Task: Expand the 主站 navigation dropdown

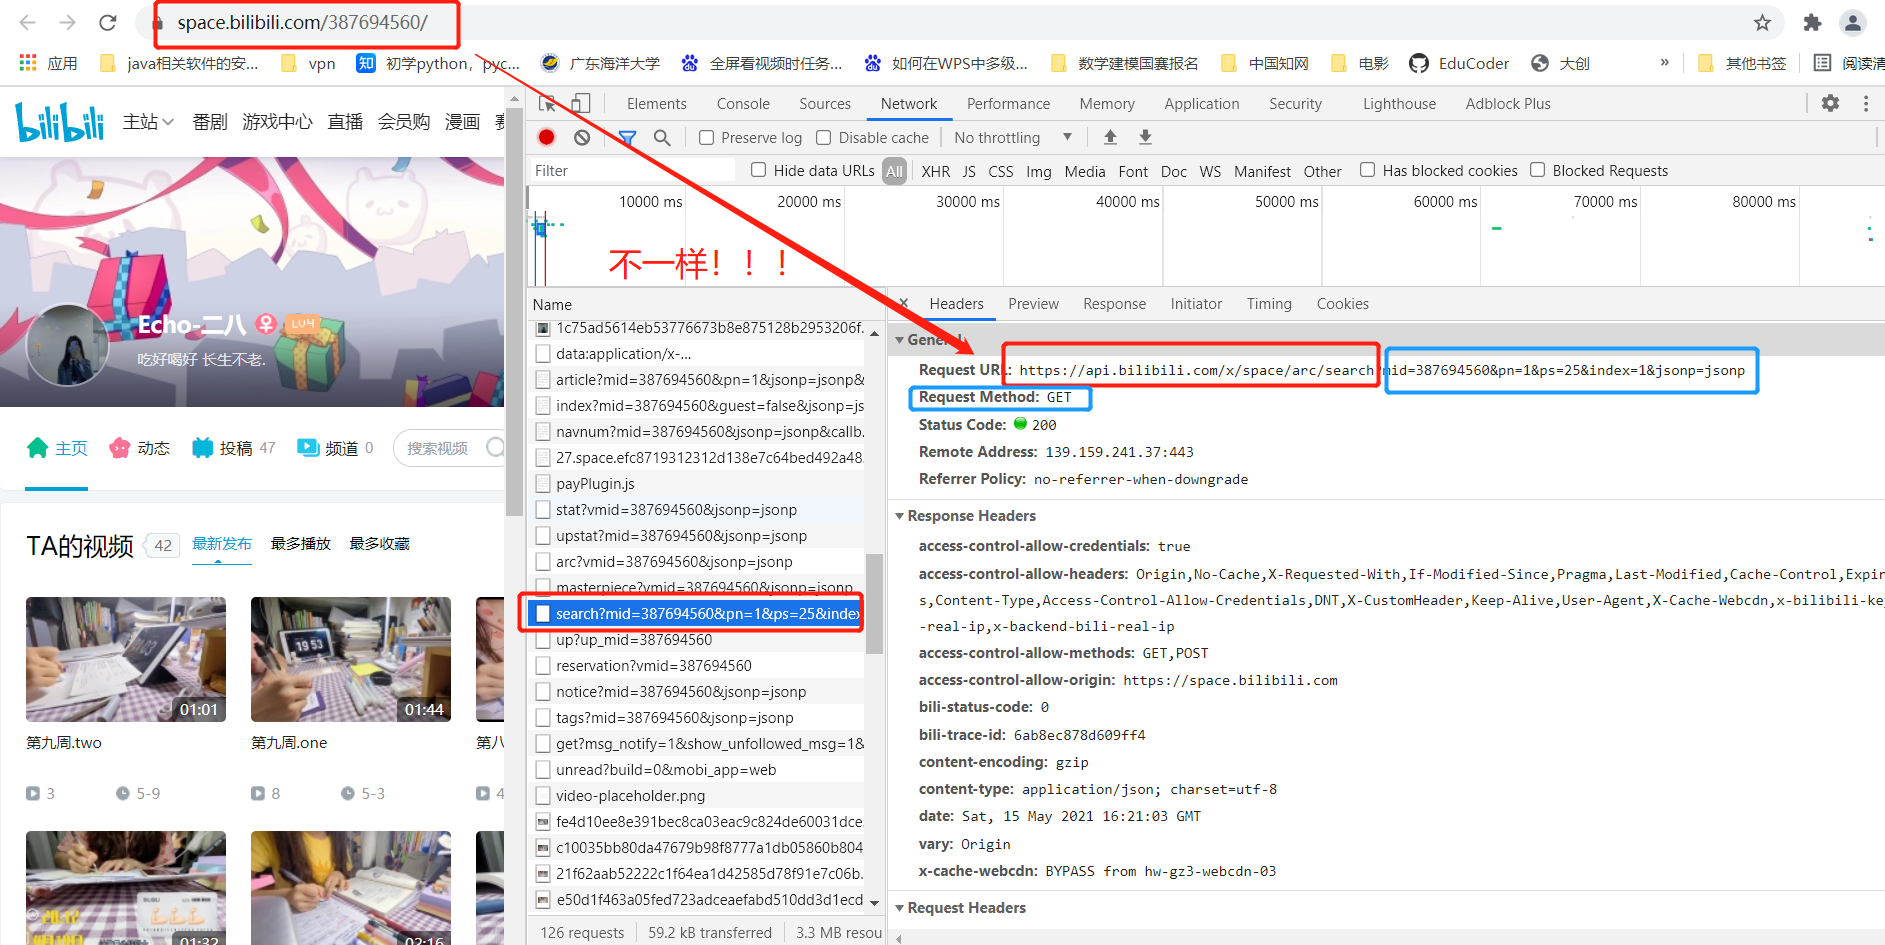Action: click(148, 121)
